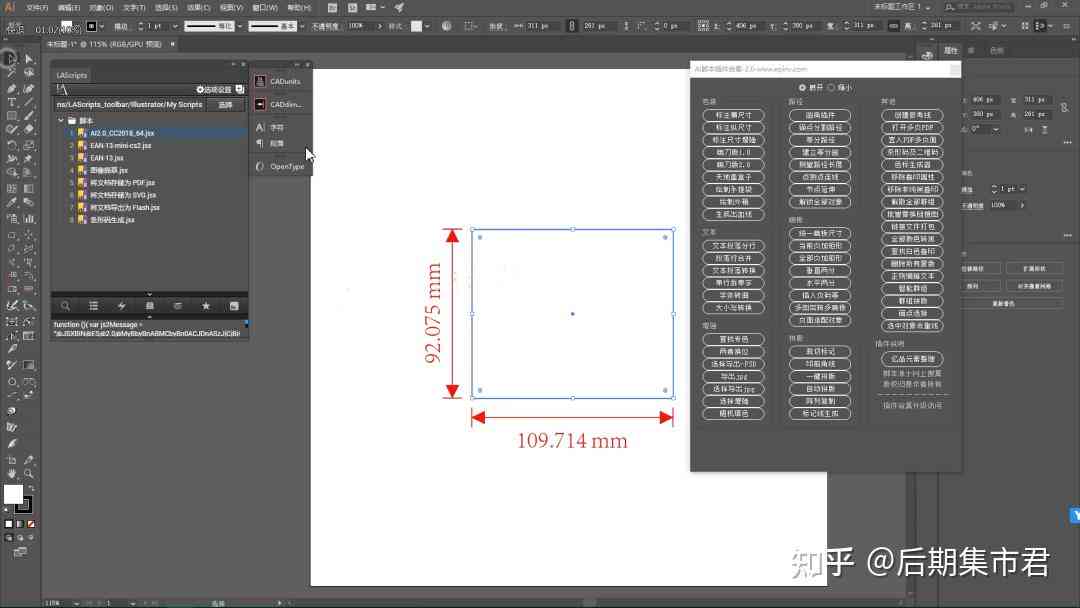Image resolution: width=1080 pixels, height=608 pixels.
Task: Select the Rotate tool
Action: (12, 145)
